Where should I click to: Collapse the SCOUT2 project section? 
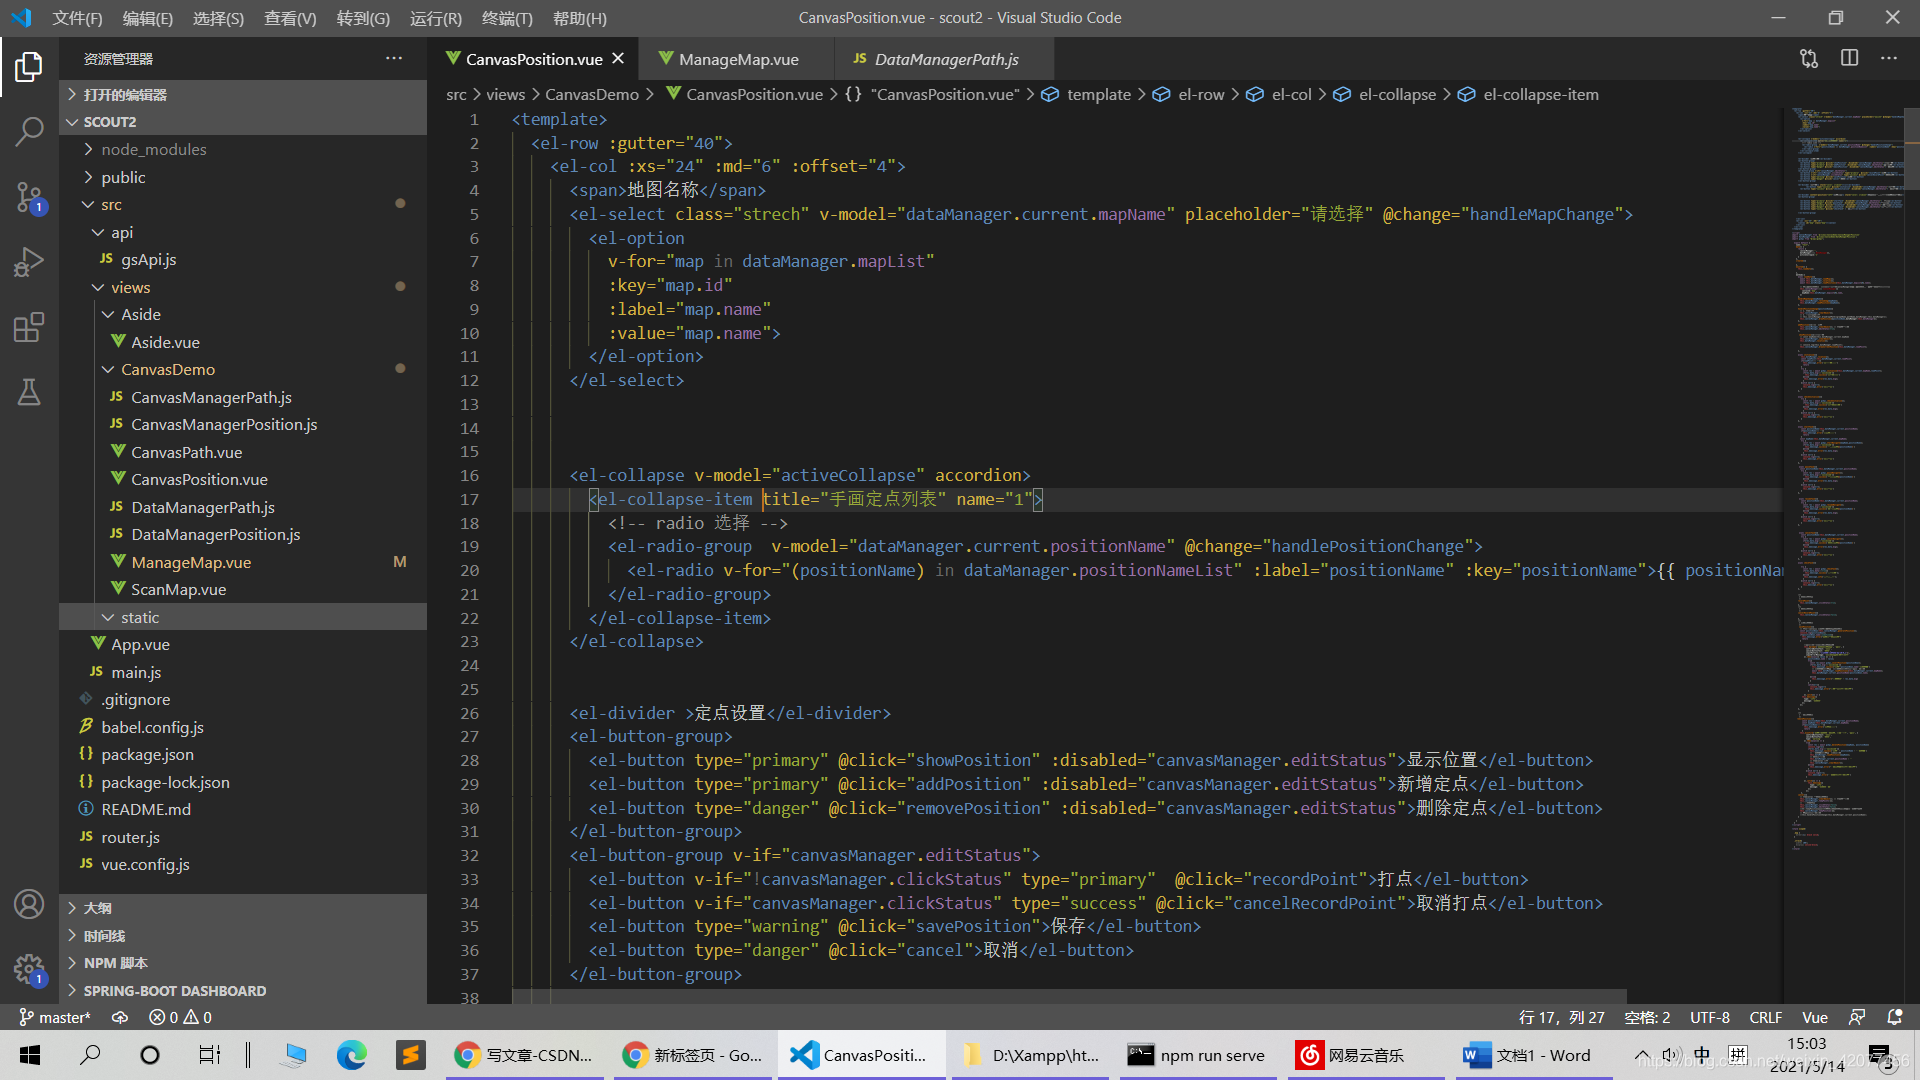(x=243, y=122)
